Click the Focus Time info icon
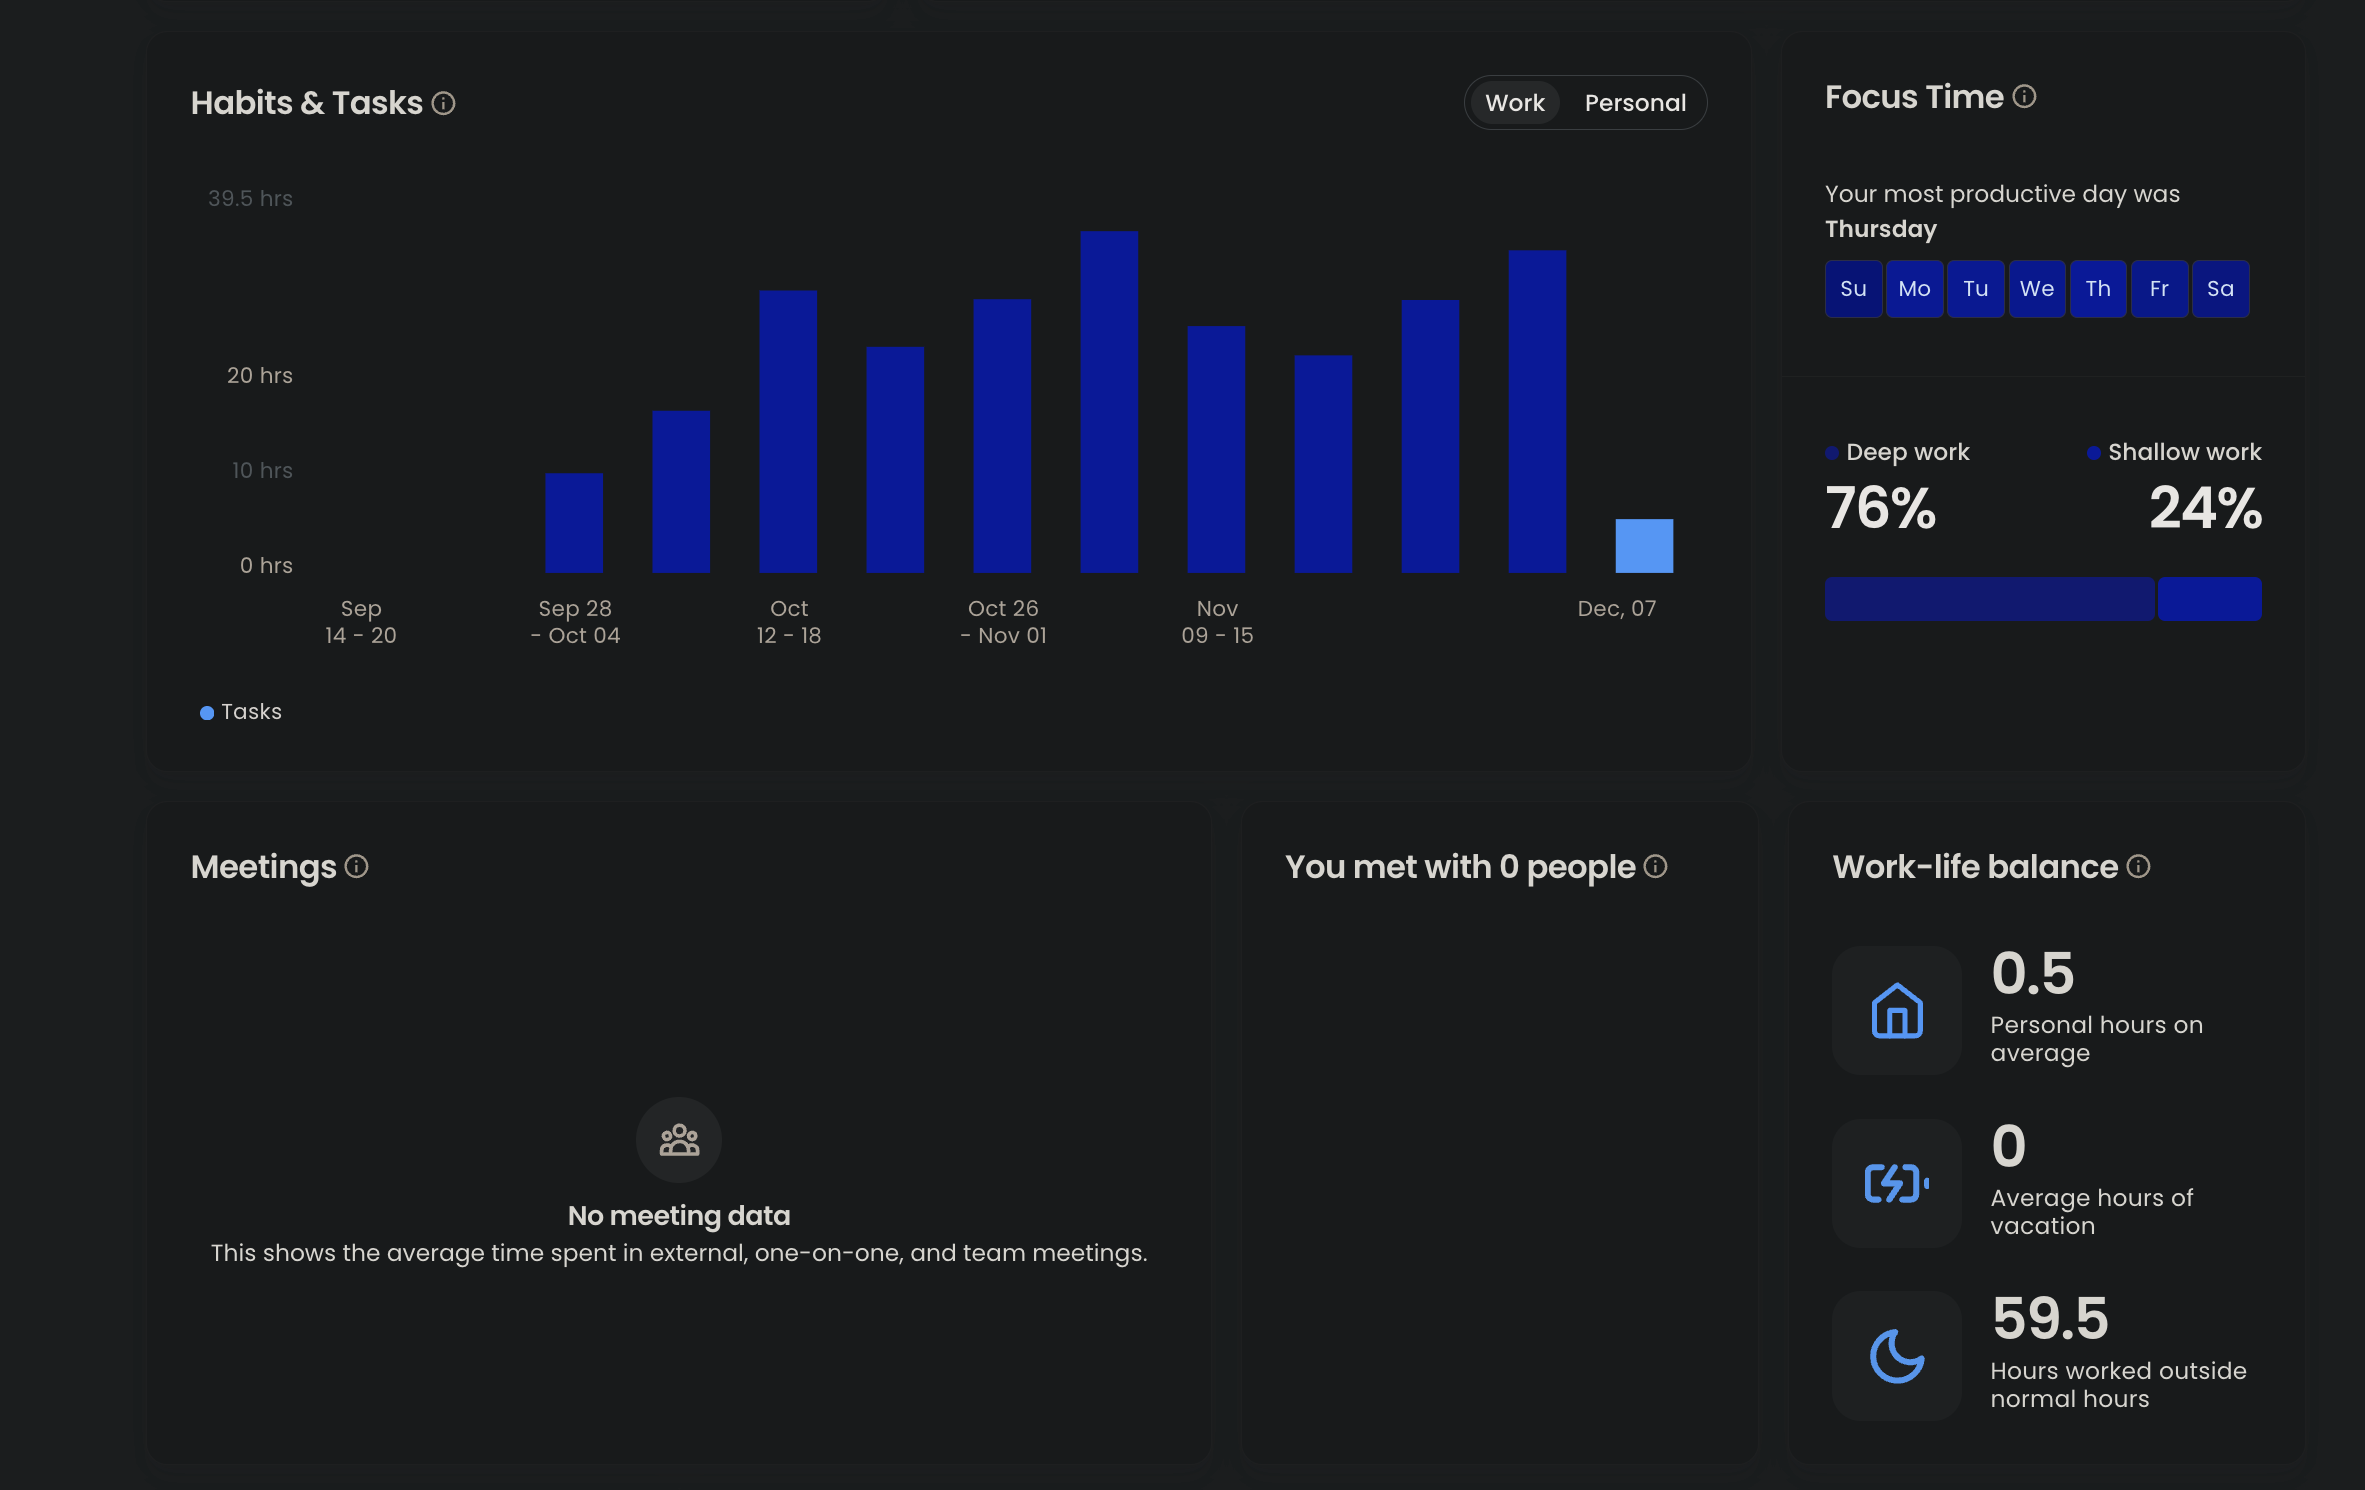 point(2025,96)
